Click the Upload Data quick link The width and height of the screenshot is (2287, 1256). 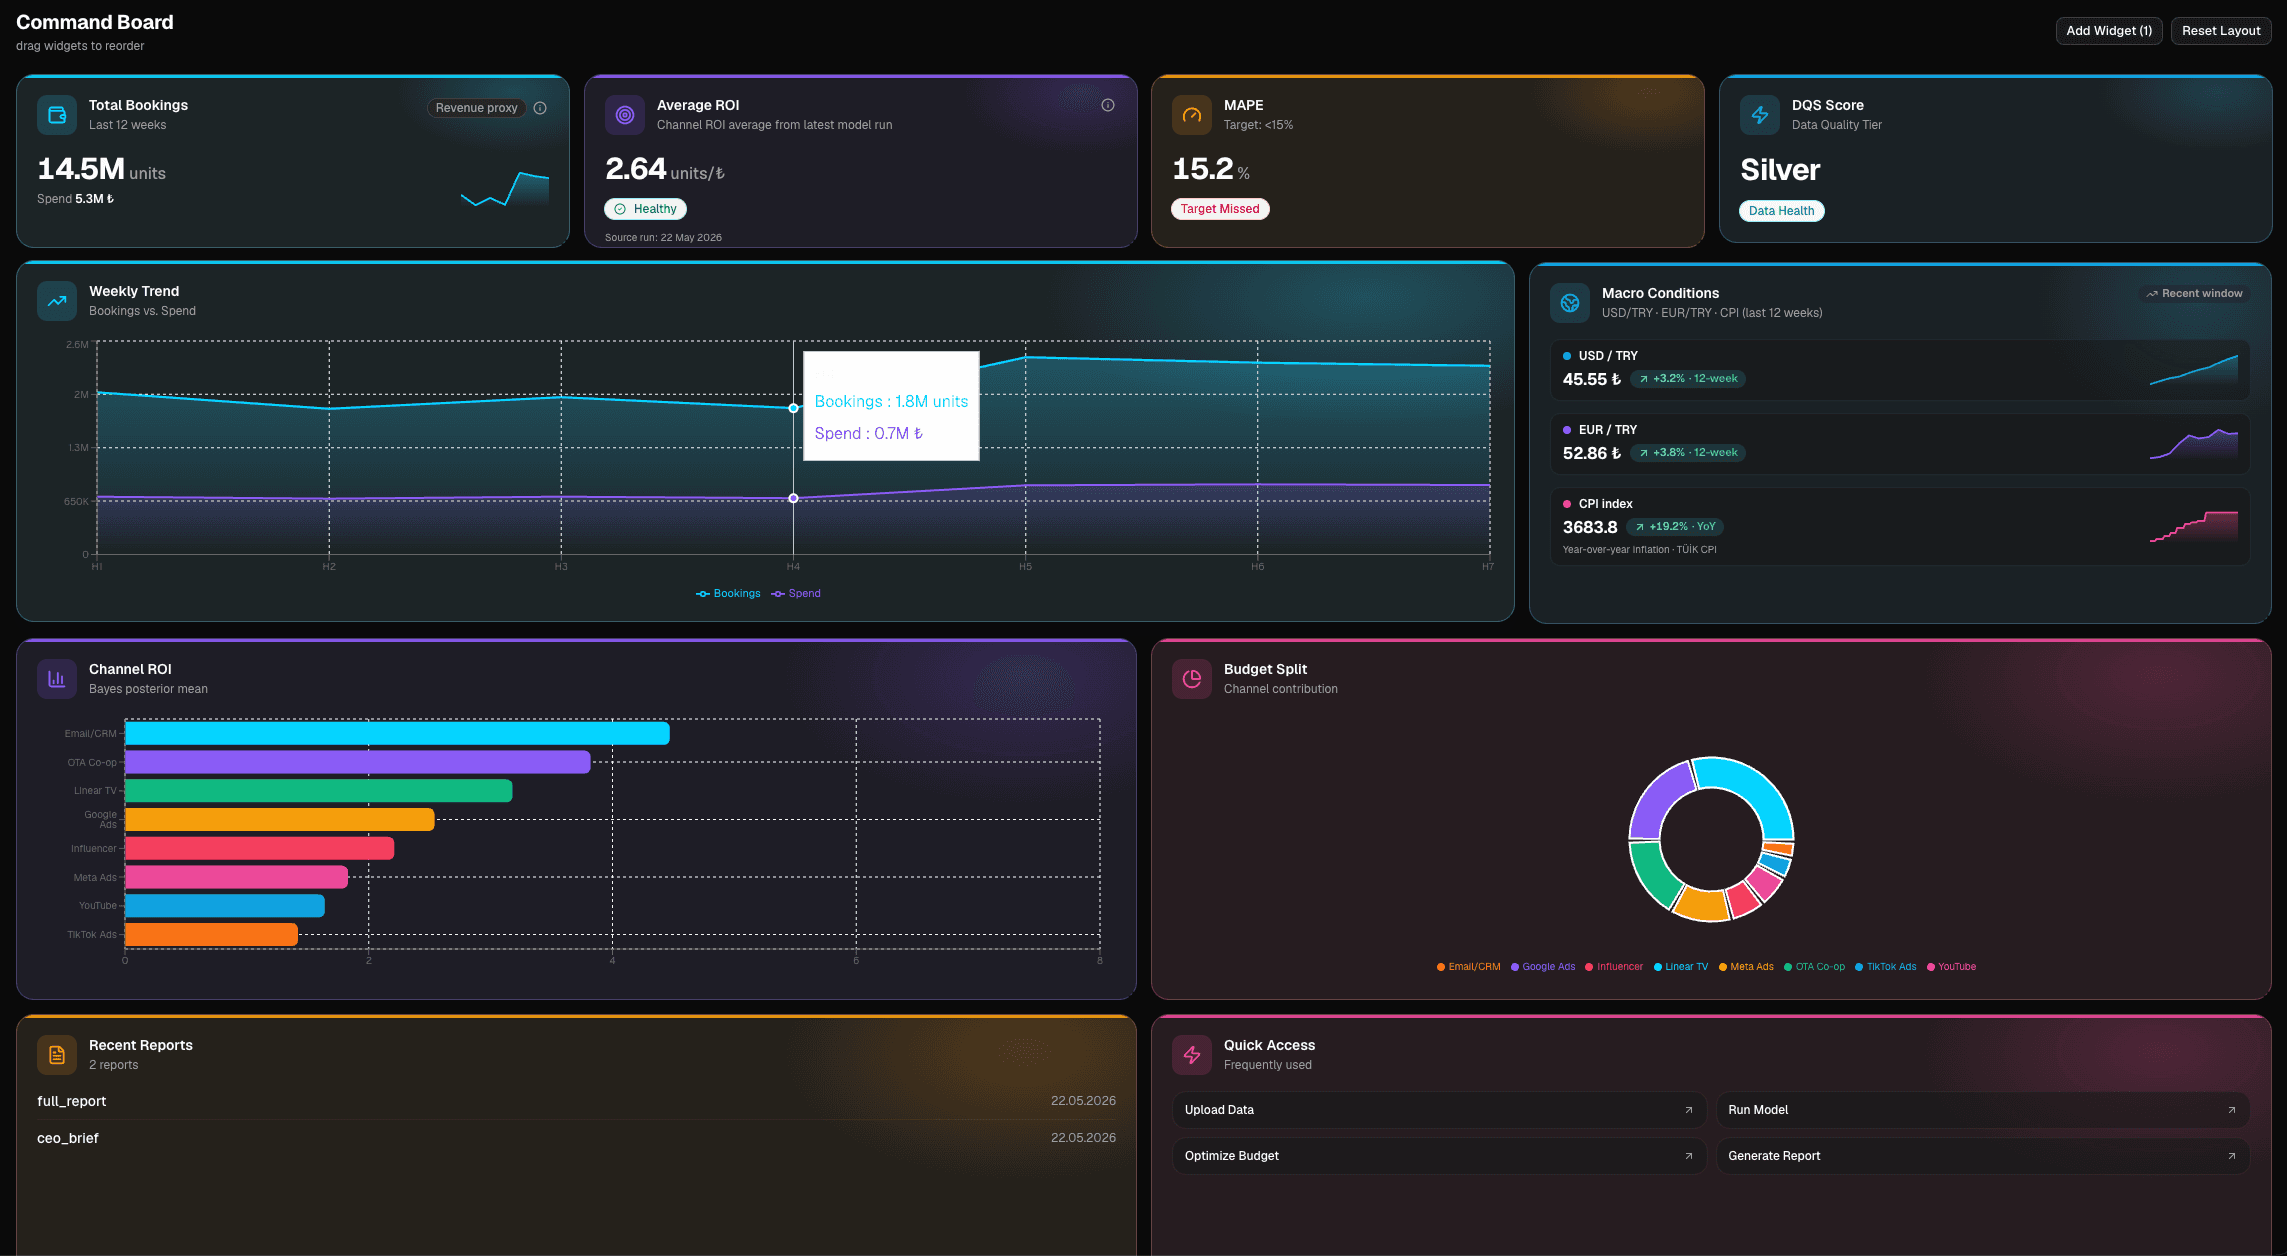(x=1439, y=1110)
